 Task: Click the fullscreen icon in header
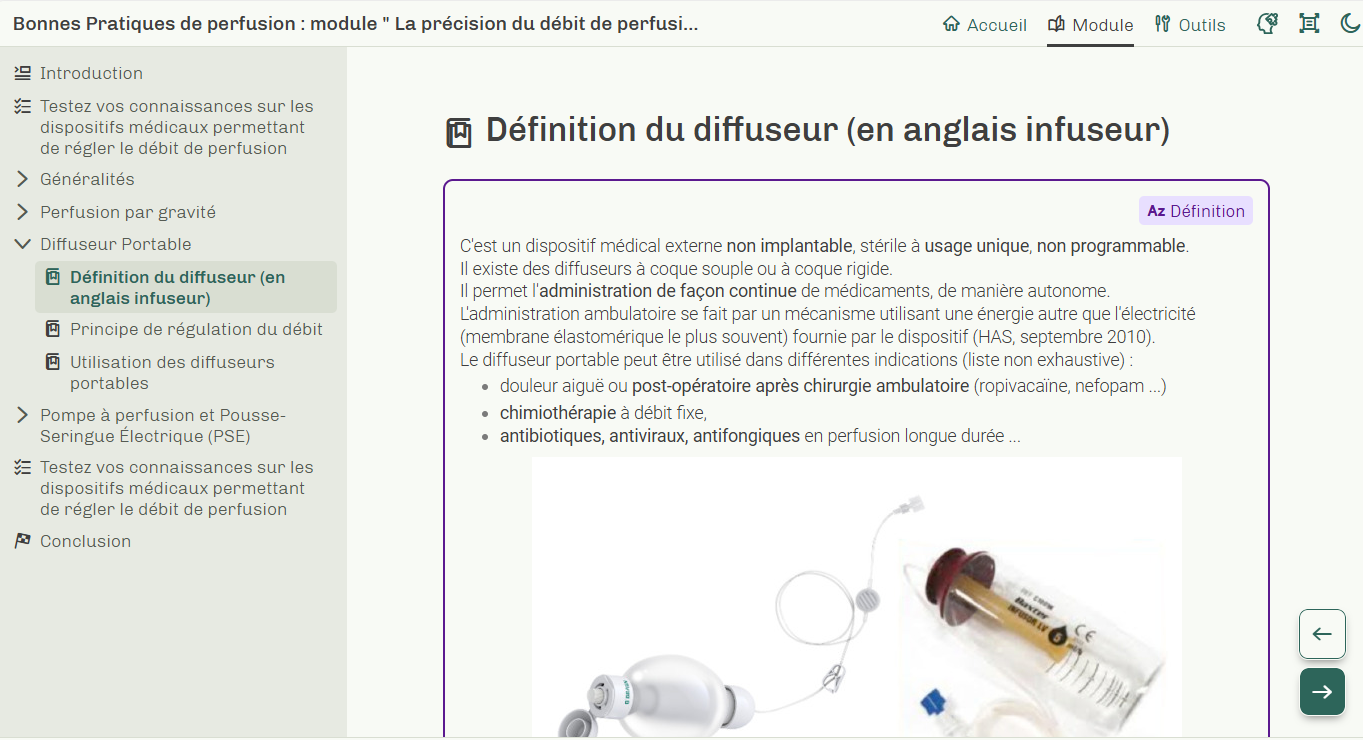point(1308,24)
